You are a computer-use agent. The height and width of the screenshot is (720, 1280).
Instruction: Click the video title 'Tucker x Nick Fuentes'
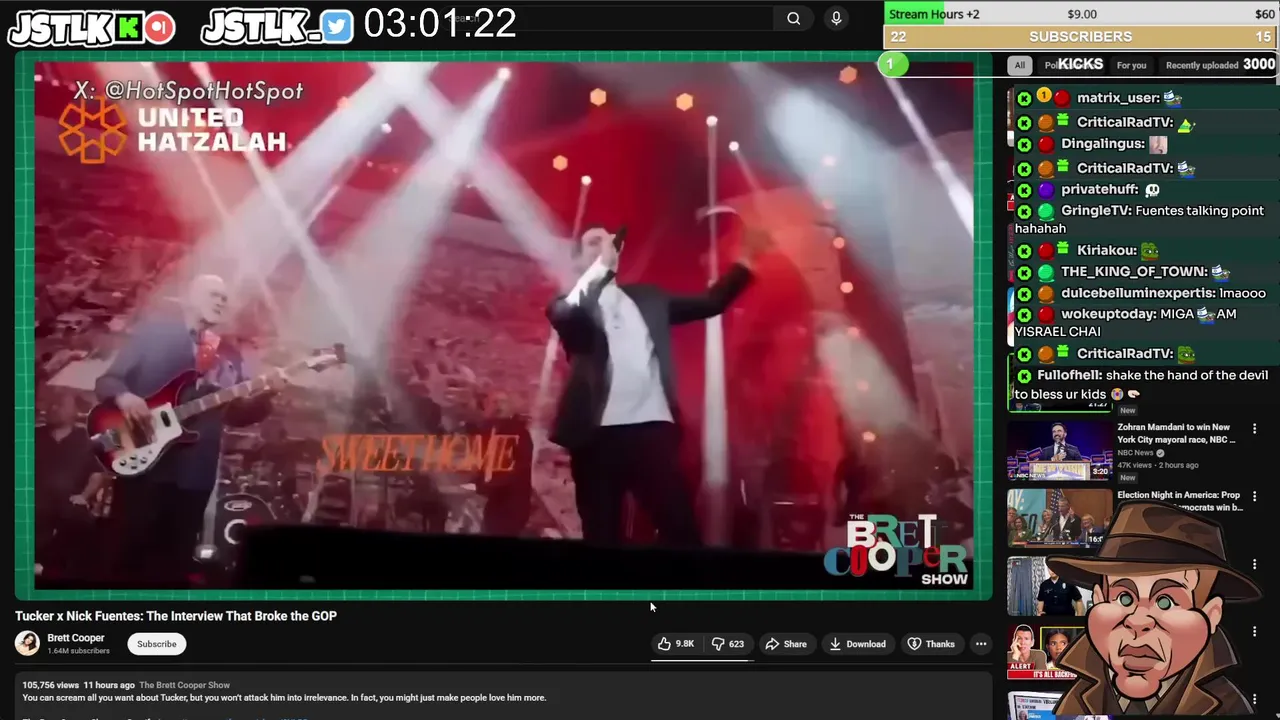(176, 616)
